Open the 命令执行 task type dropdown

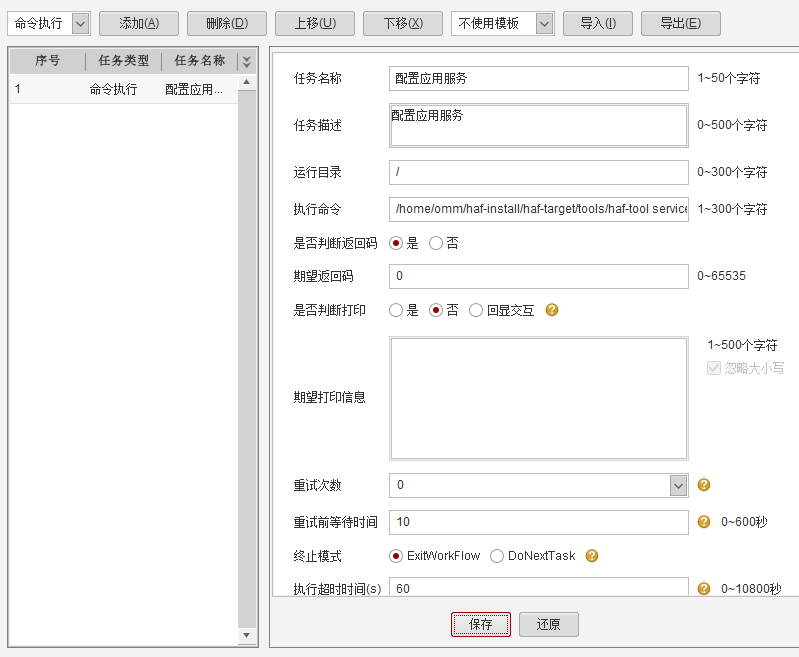point(81,23)
